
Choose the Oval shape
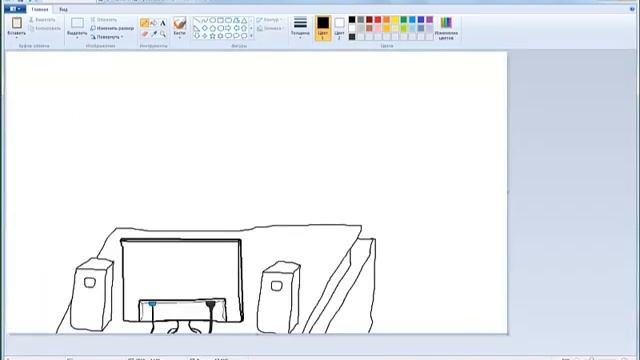pyautogui.click(x=212, y=20)
